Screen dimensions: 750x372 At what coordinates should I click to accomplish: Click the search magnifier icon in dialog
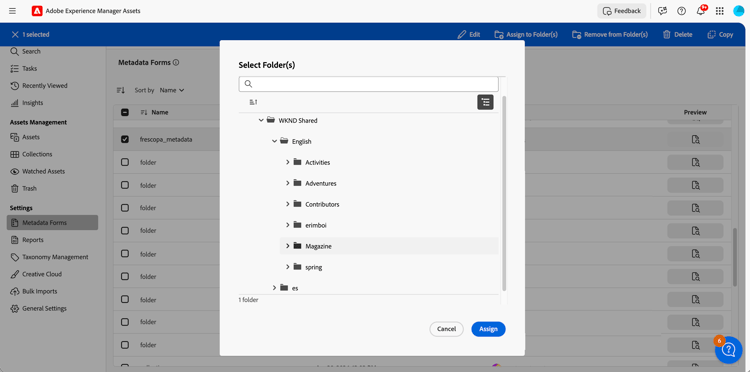(248, 84)
